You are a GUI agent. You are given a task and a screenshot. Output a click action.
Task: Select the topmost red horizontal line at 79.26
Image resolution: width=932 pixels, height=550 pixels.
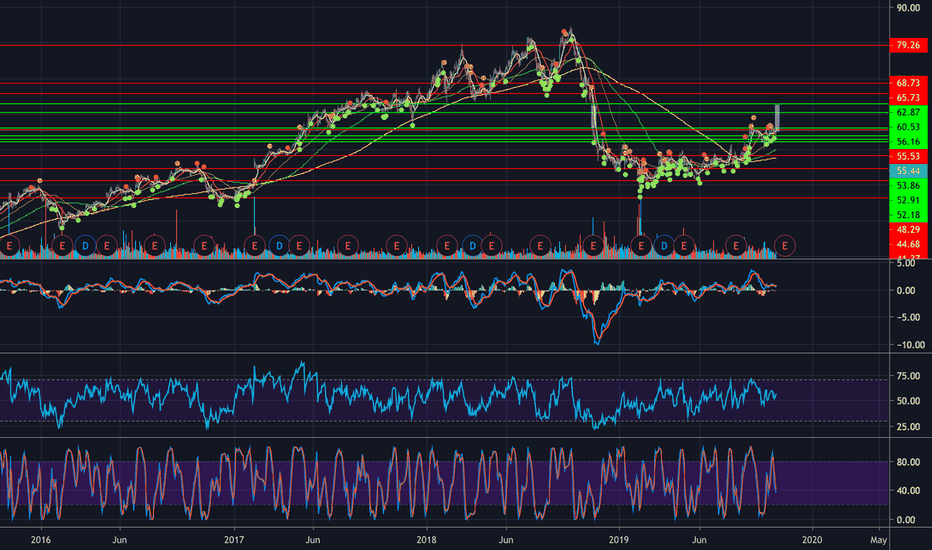pos(445,45)
